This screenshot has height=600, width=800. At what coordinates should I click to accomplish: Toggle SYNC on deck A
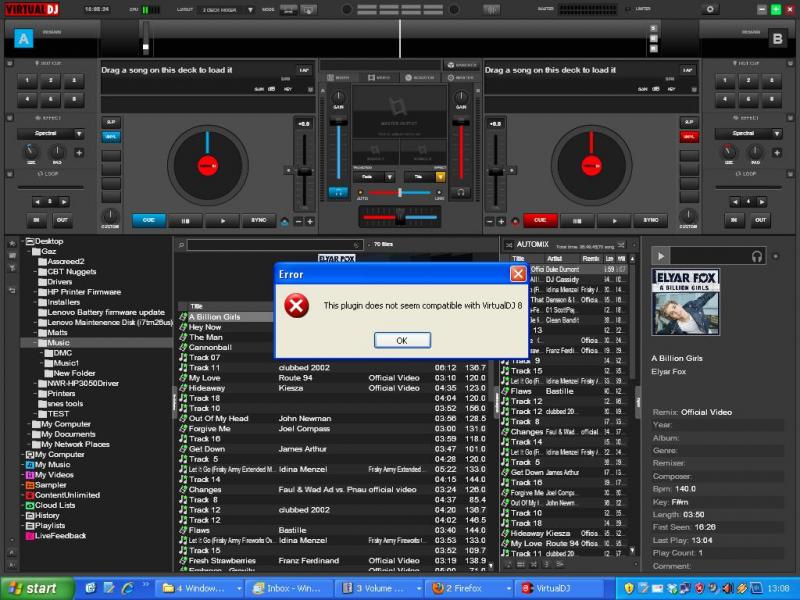(259, 220)
